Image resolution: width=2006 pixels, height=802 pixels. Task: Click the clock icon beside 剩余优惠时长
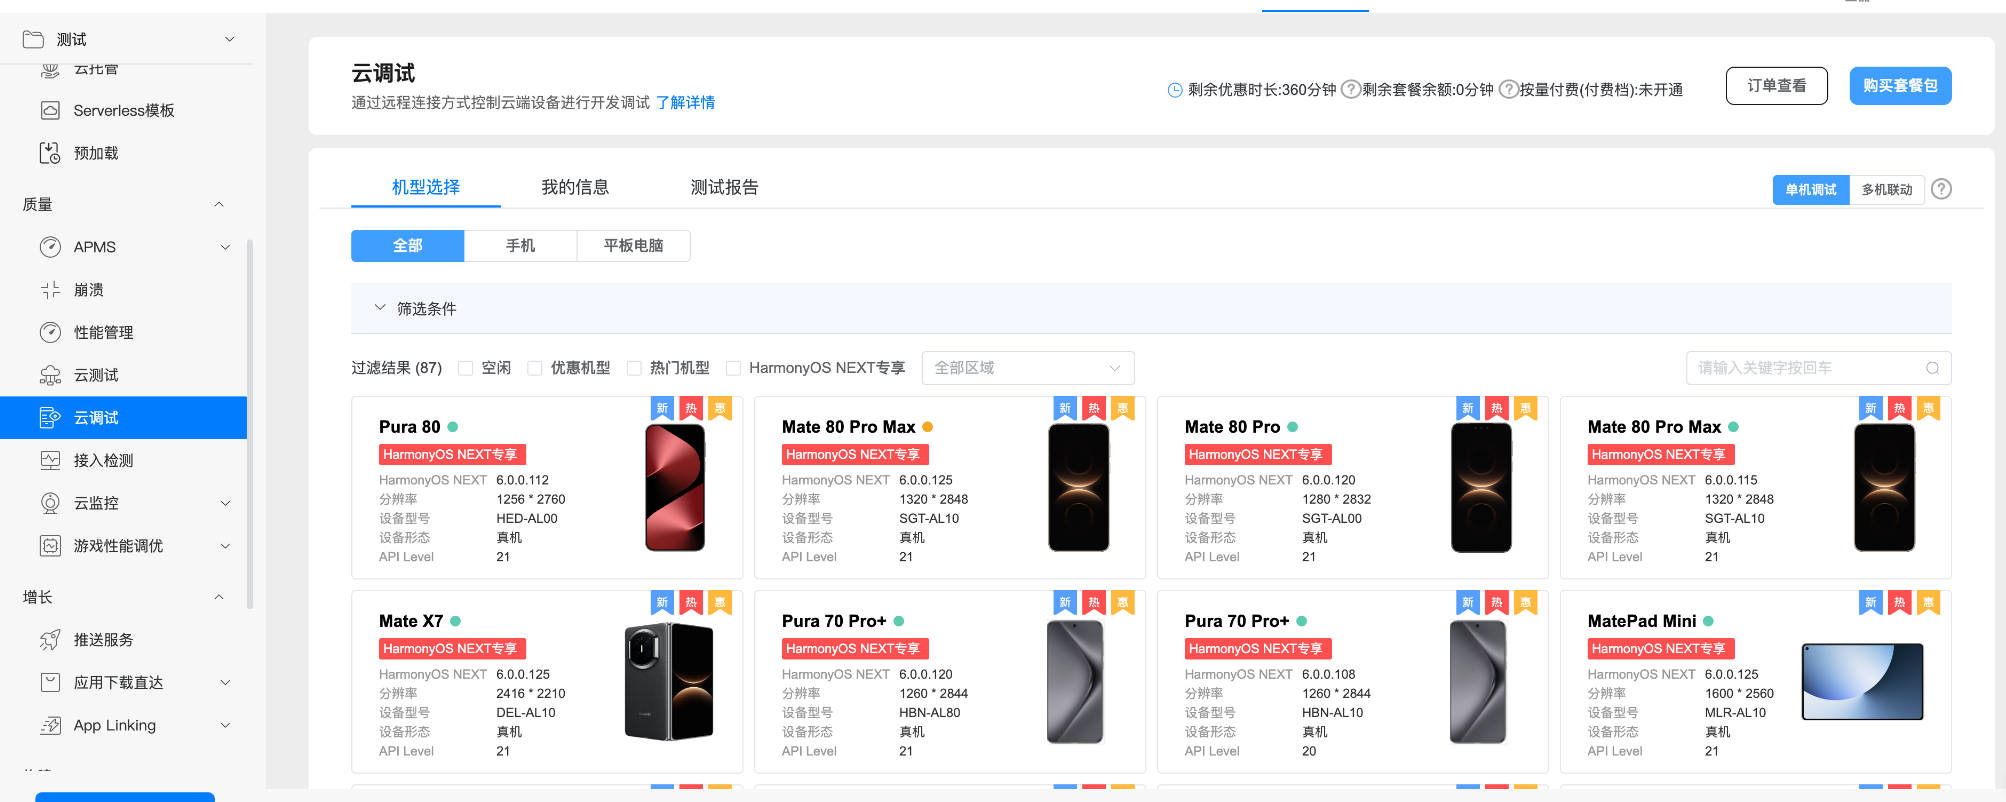(x=1175, y=90)
